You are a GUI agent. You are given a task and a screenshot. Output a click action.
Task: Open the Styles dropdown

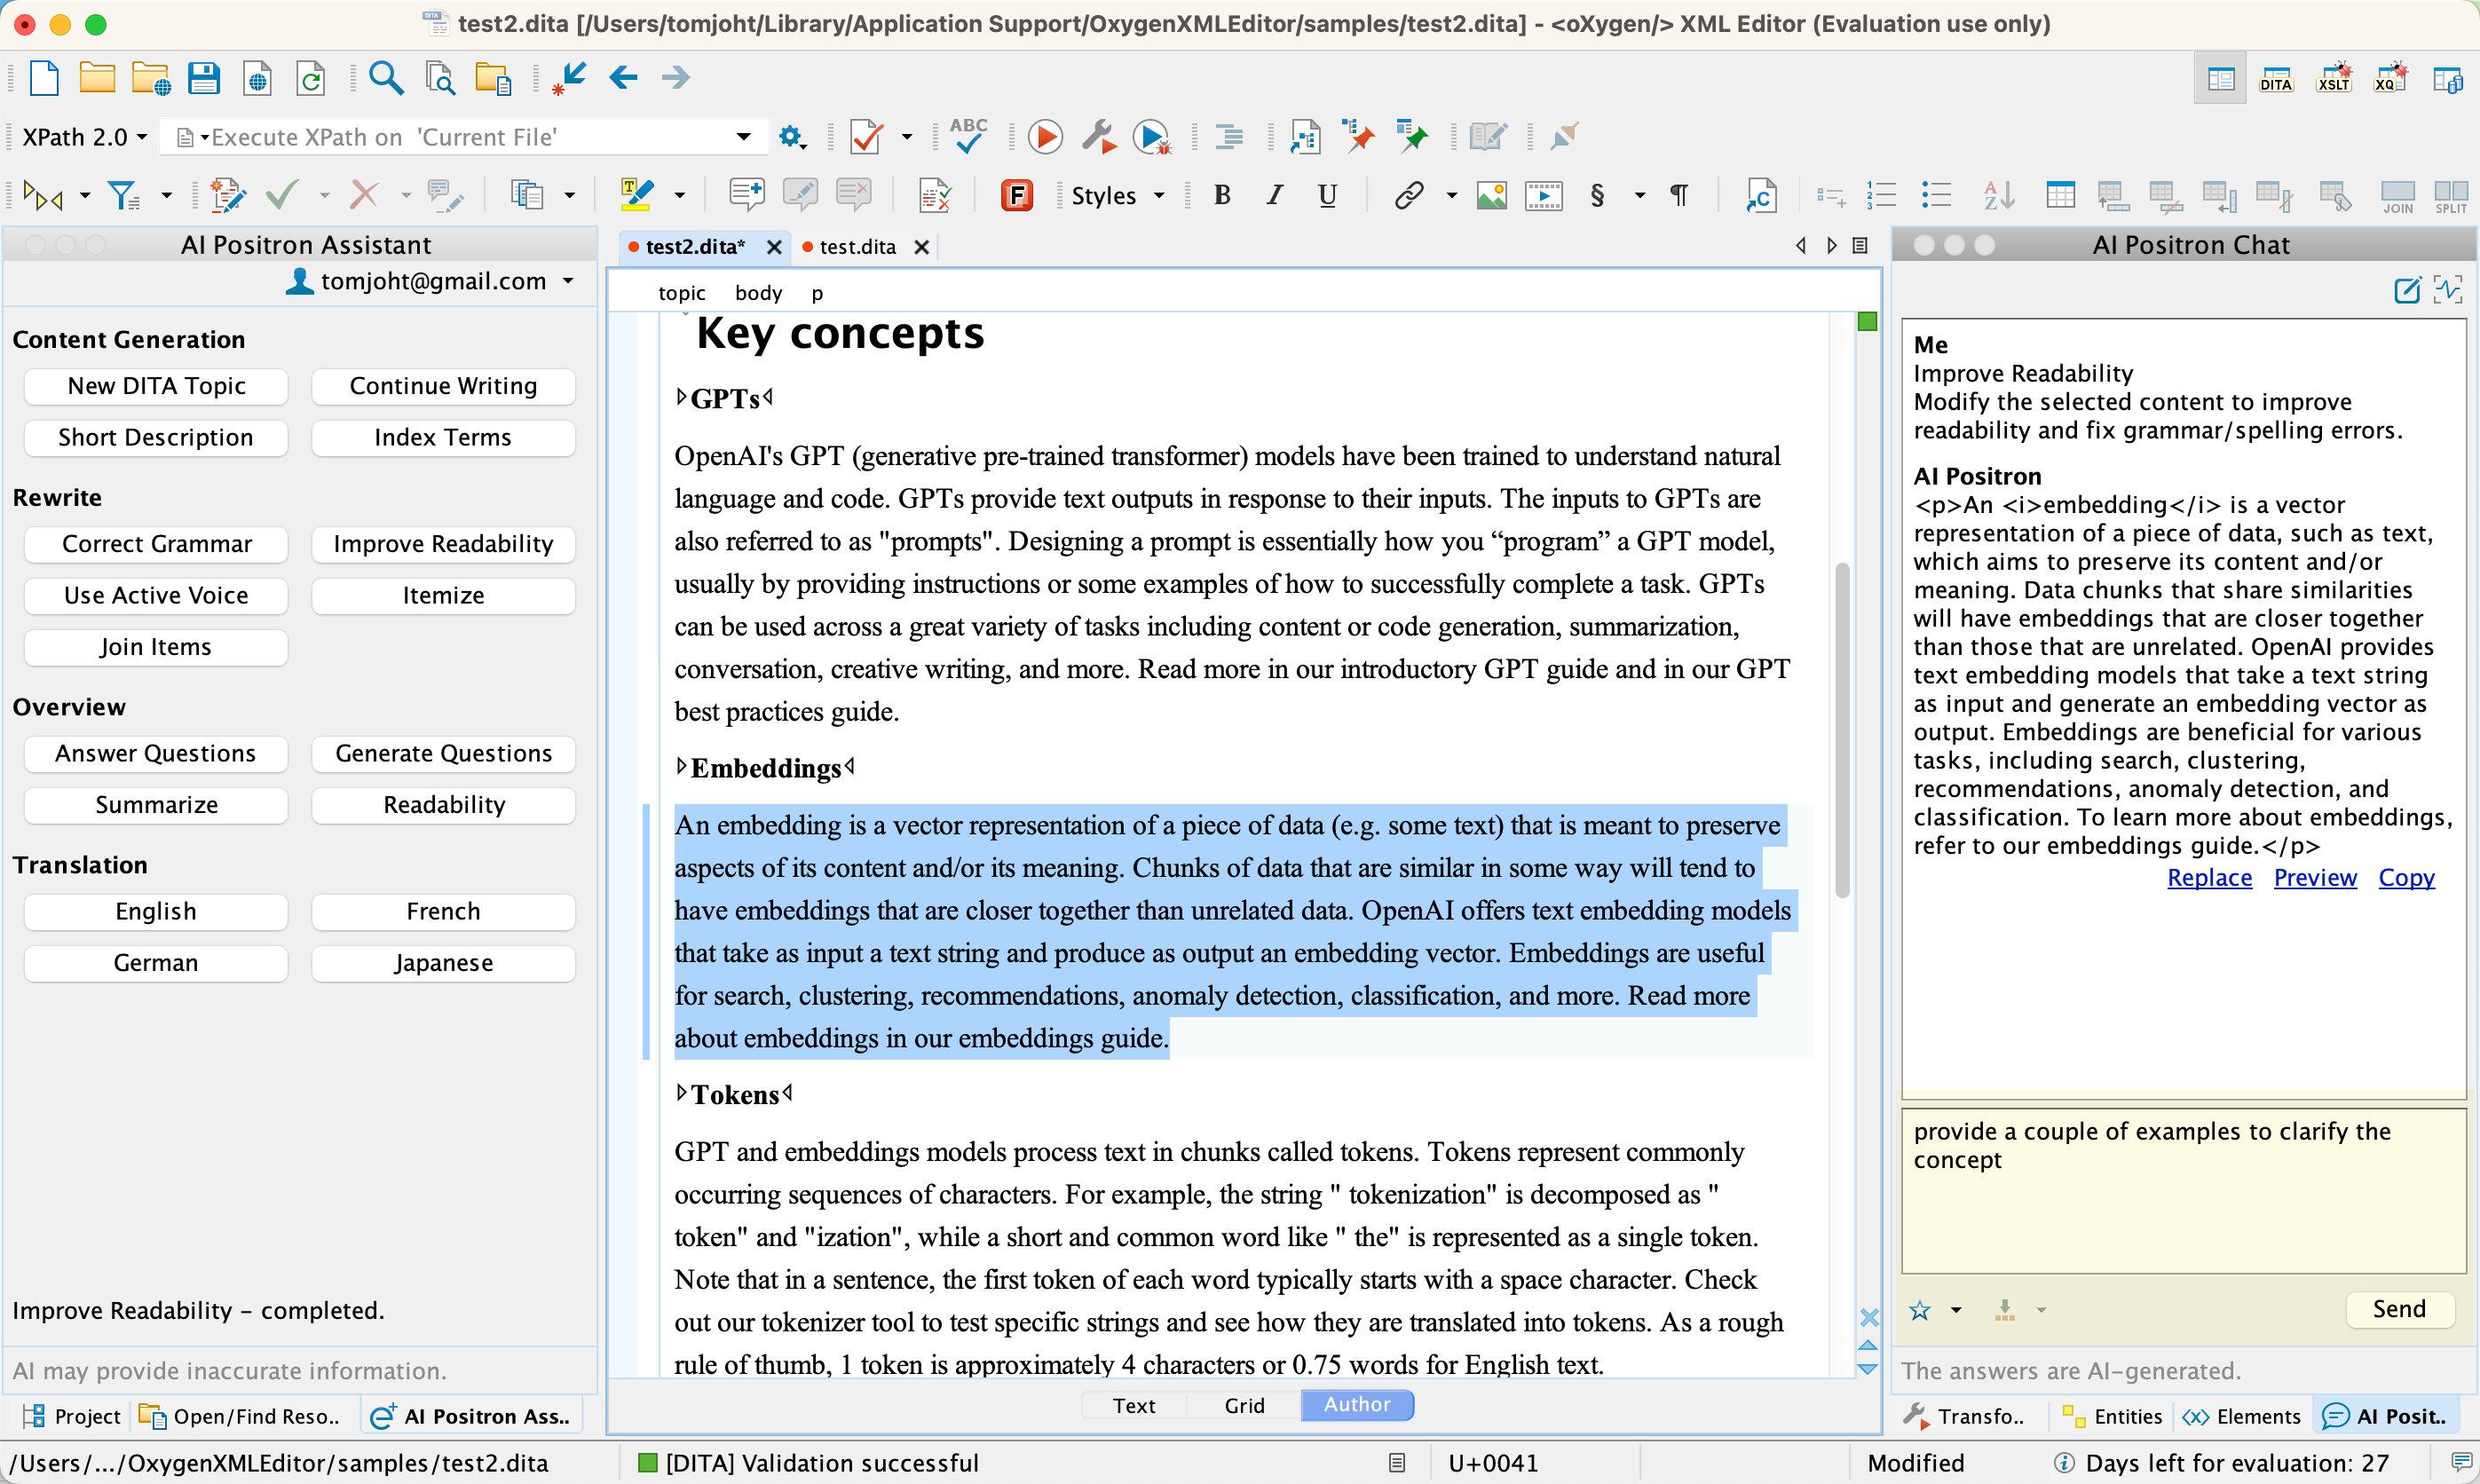click(x=1117, y=195)
